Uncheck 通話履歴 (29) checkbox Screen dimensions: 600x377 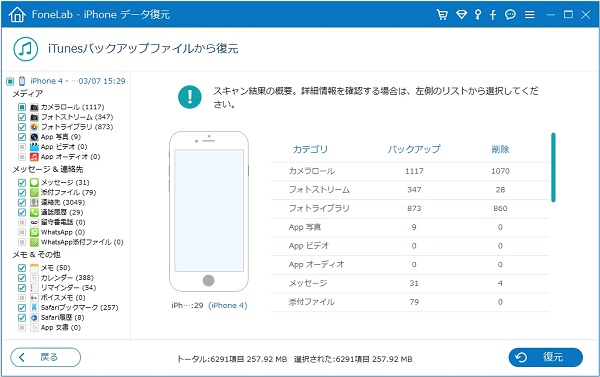click(22, 212)
